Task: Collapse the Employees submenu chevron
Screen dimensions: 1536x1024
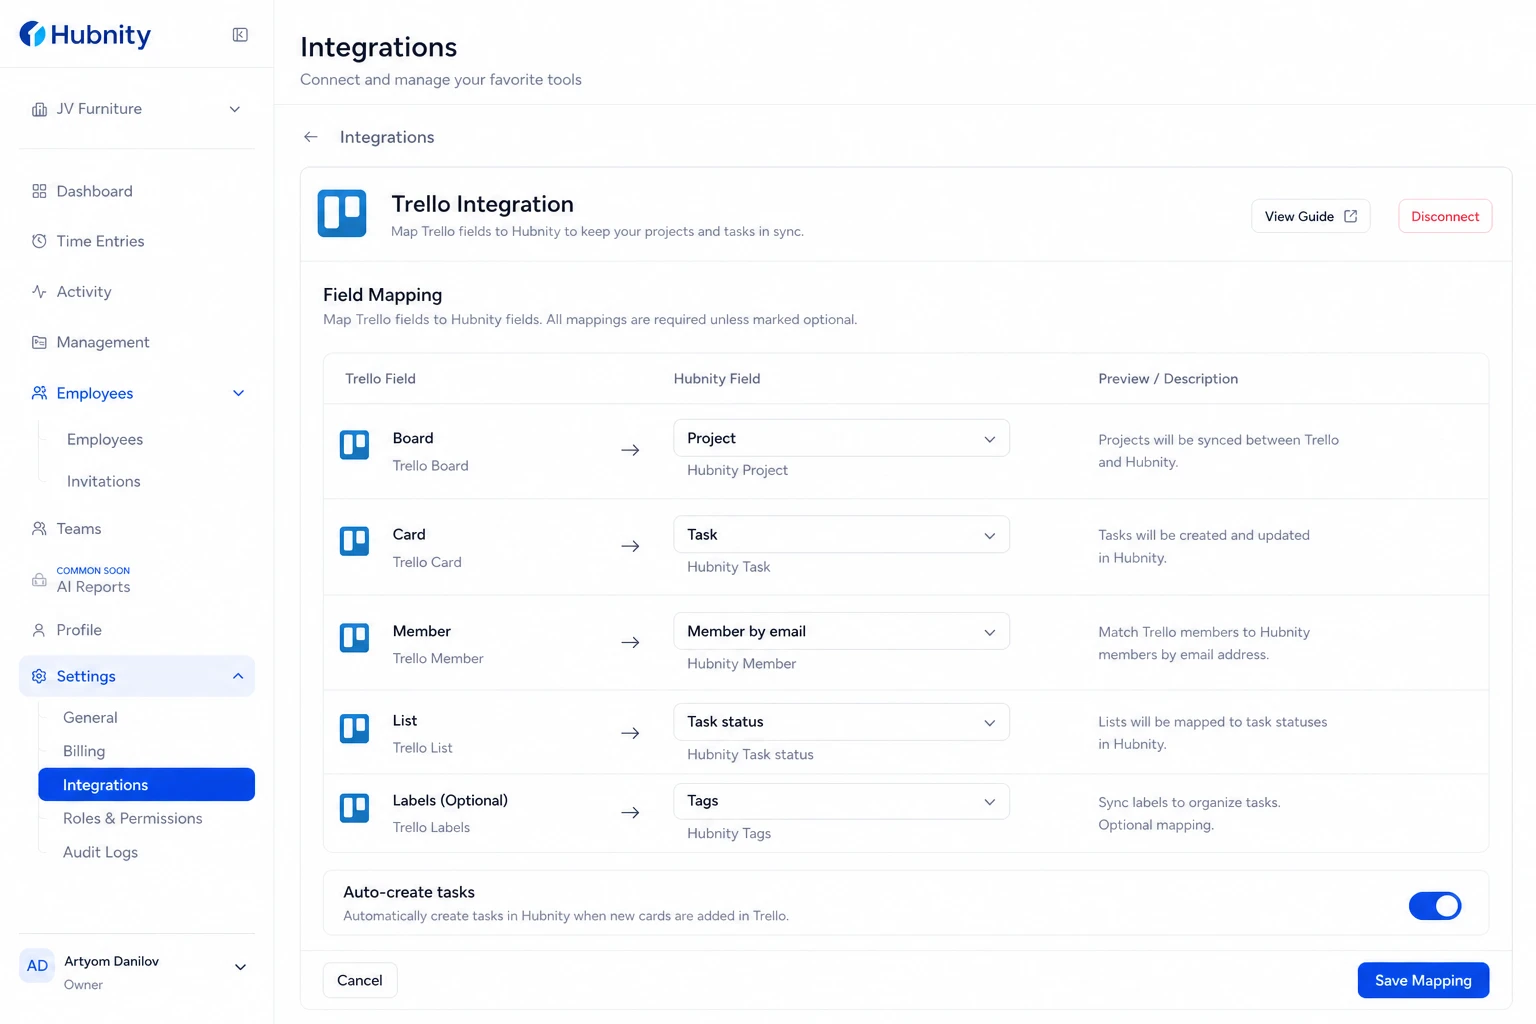Action: click(238, 393)
